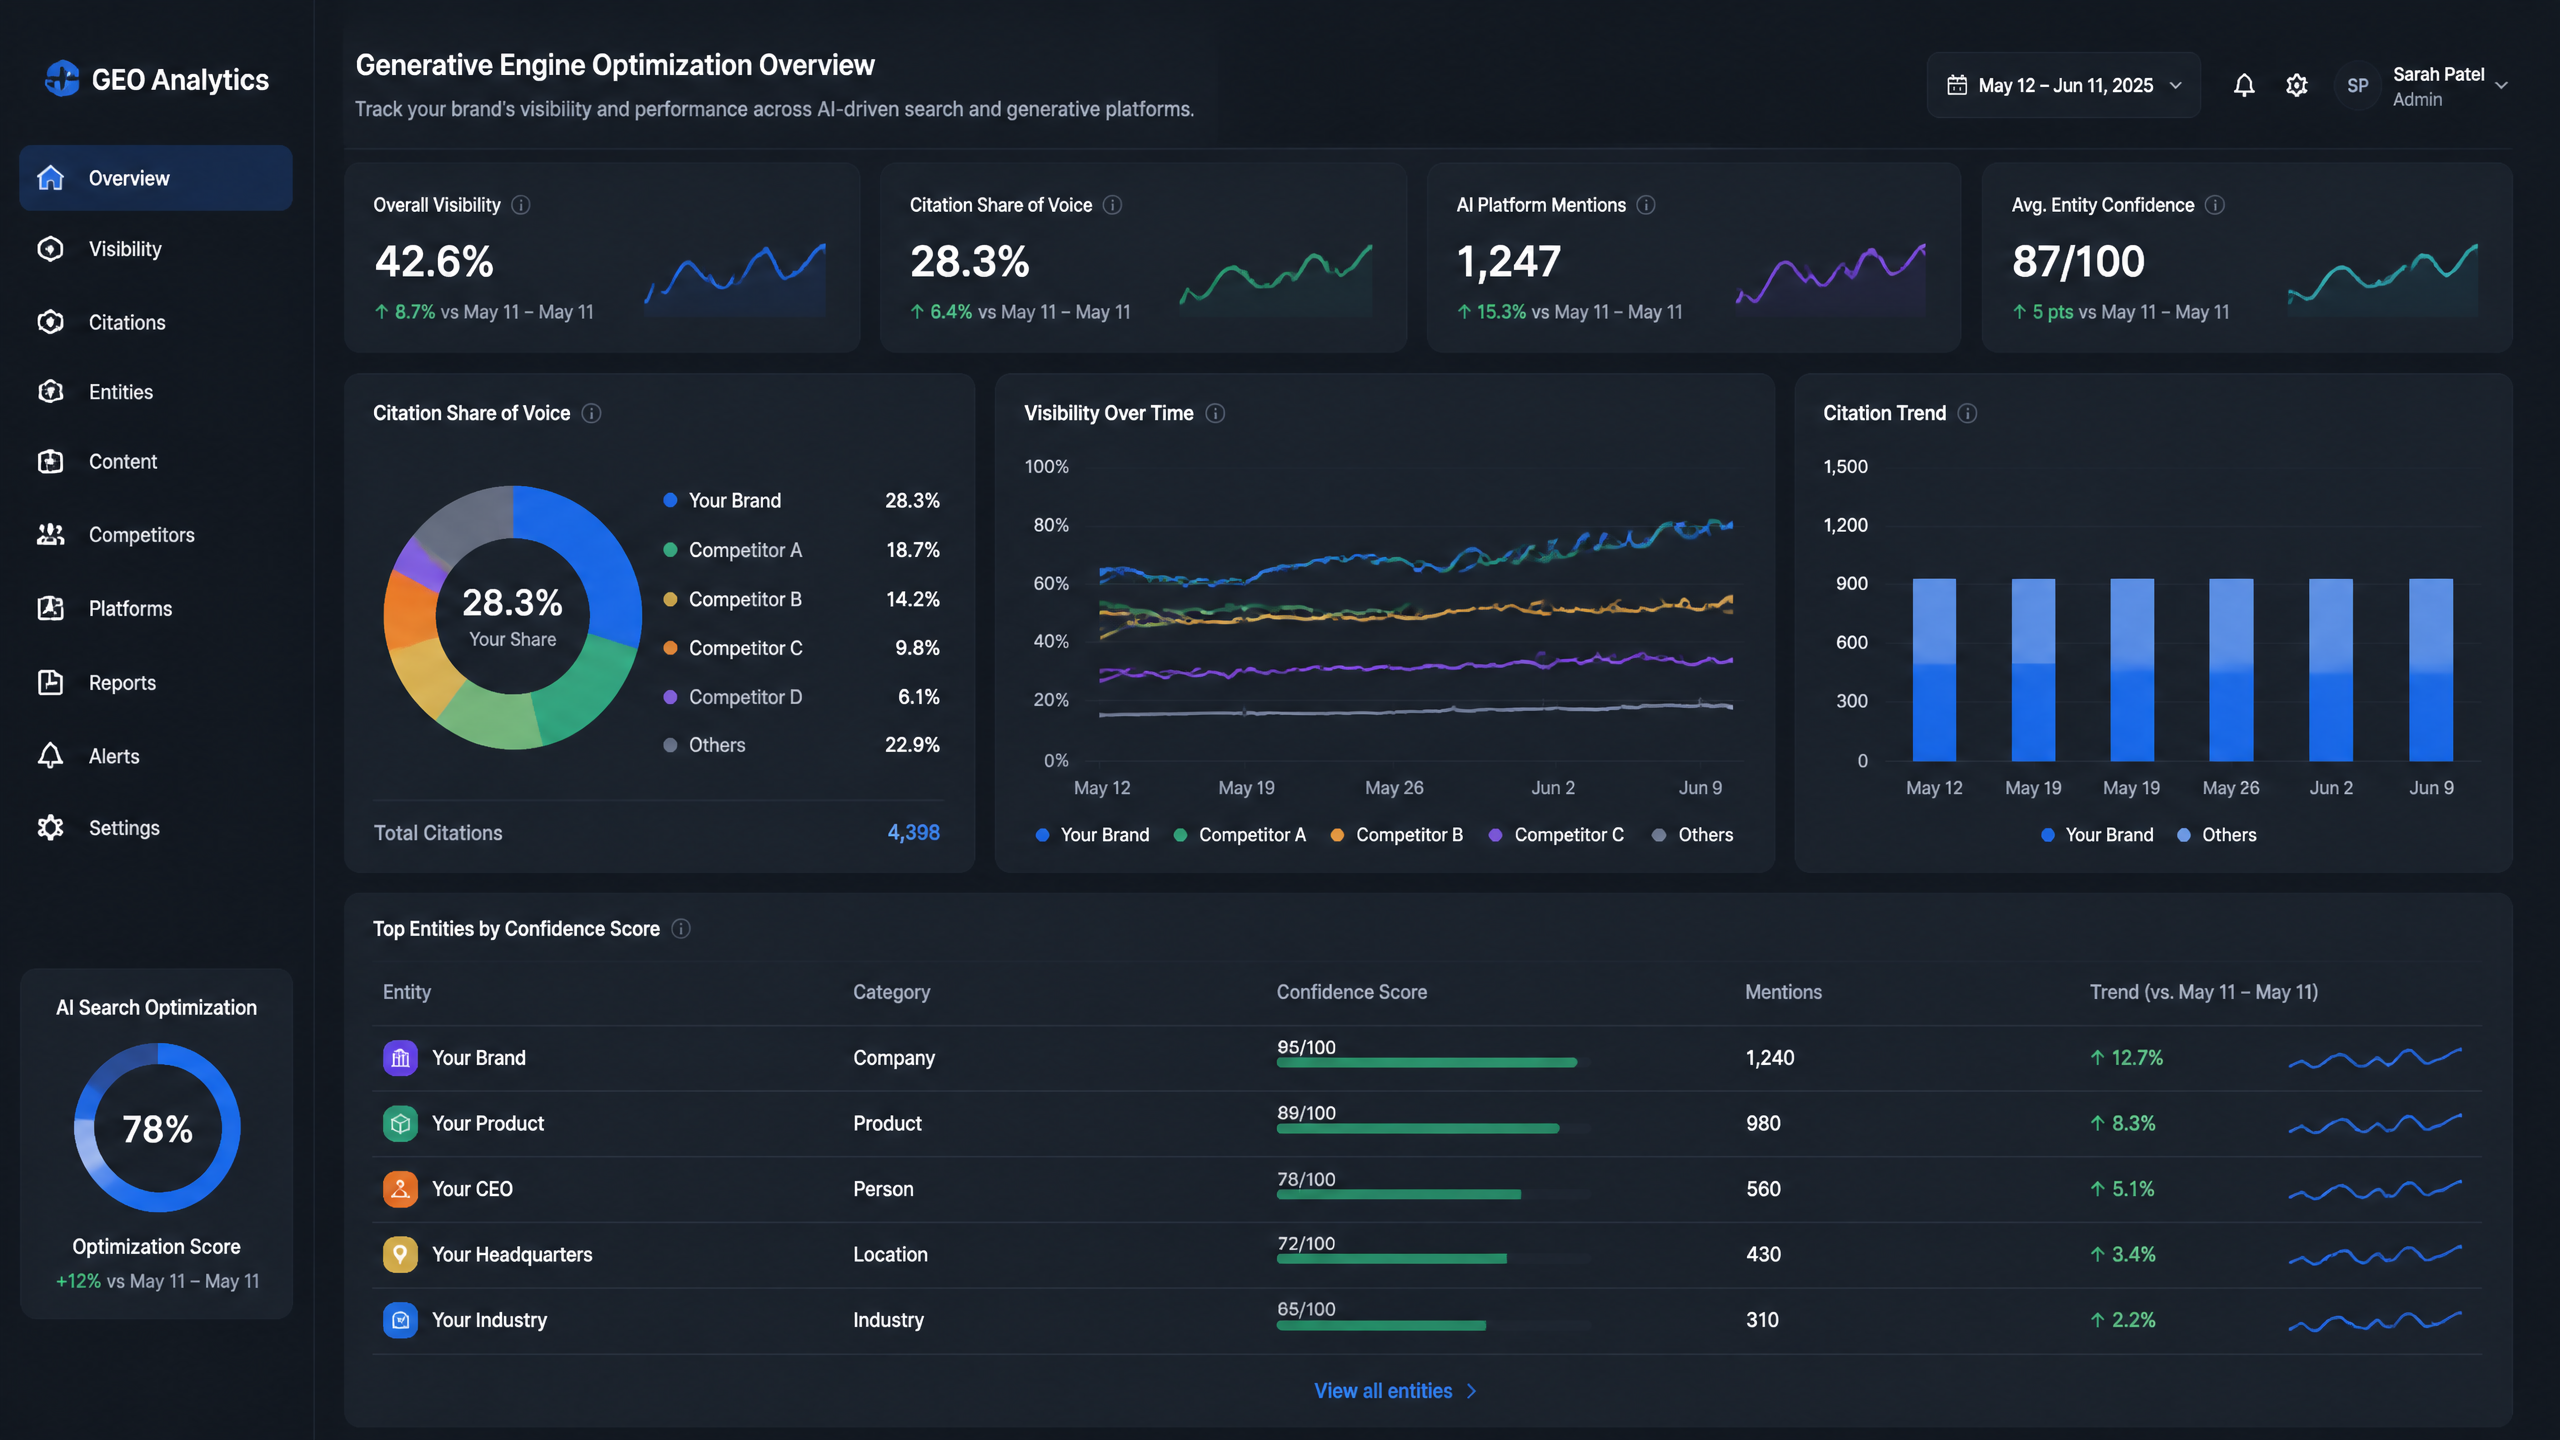Click the Platforms sidebar icon
This screenshot has height=1440, width=2560.
tap(51, 608)
